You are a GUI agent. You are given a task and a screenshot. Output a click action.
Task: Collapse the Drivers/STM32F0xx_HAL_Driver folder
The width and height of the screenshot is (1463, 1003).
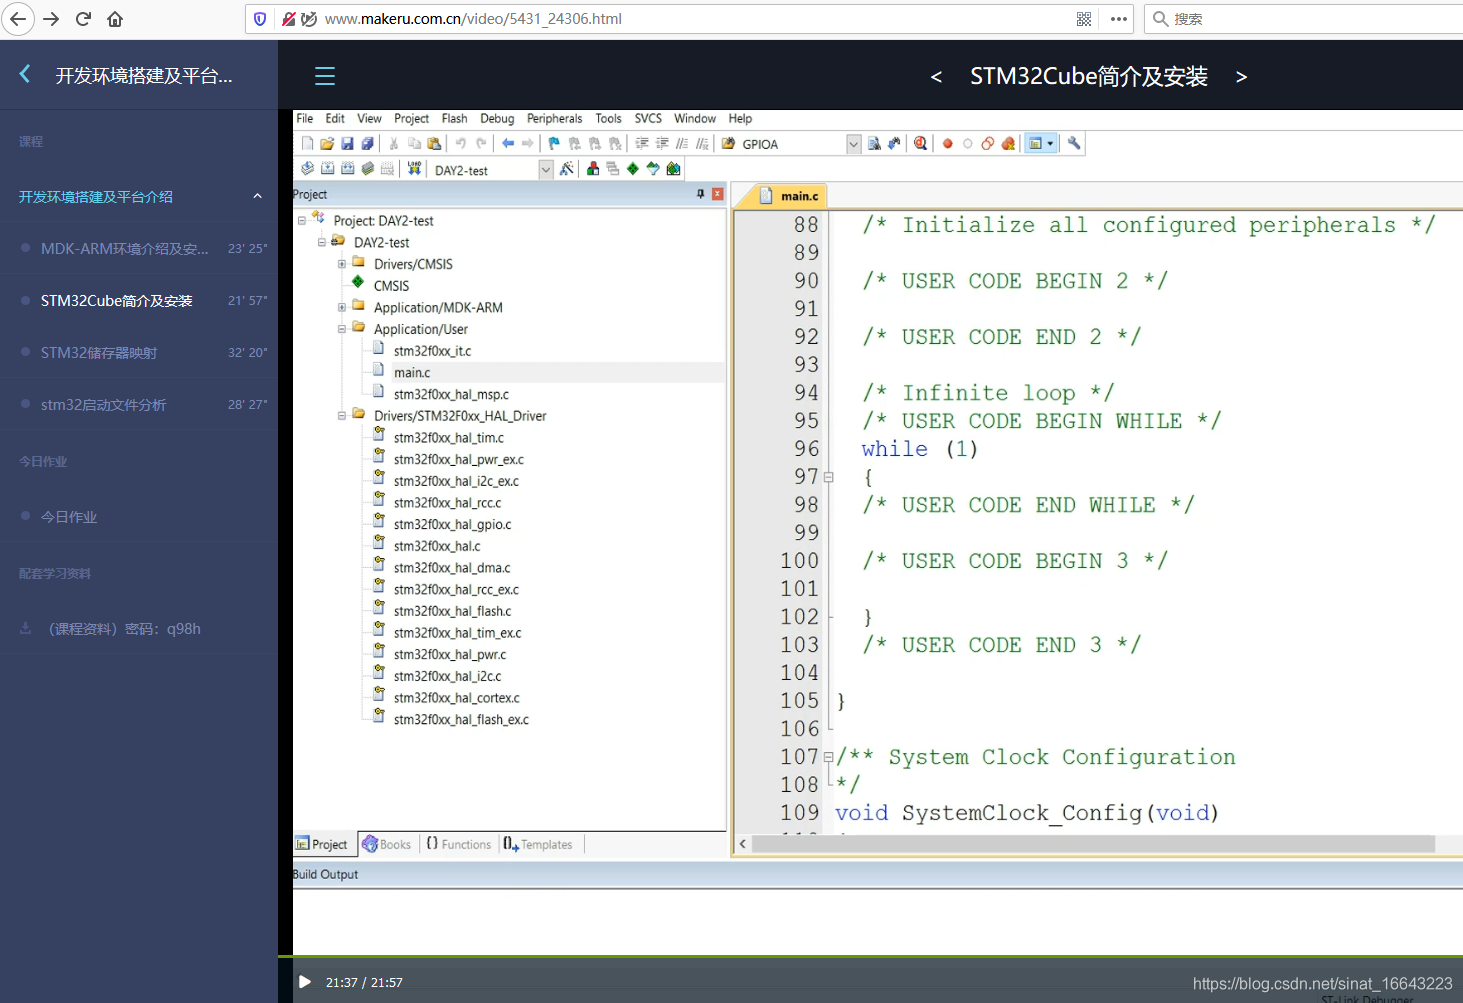pos(342,415)
